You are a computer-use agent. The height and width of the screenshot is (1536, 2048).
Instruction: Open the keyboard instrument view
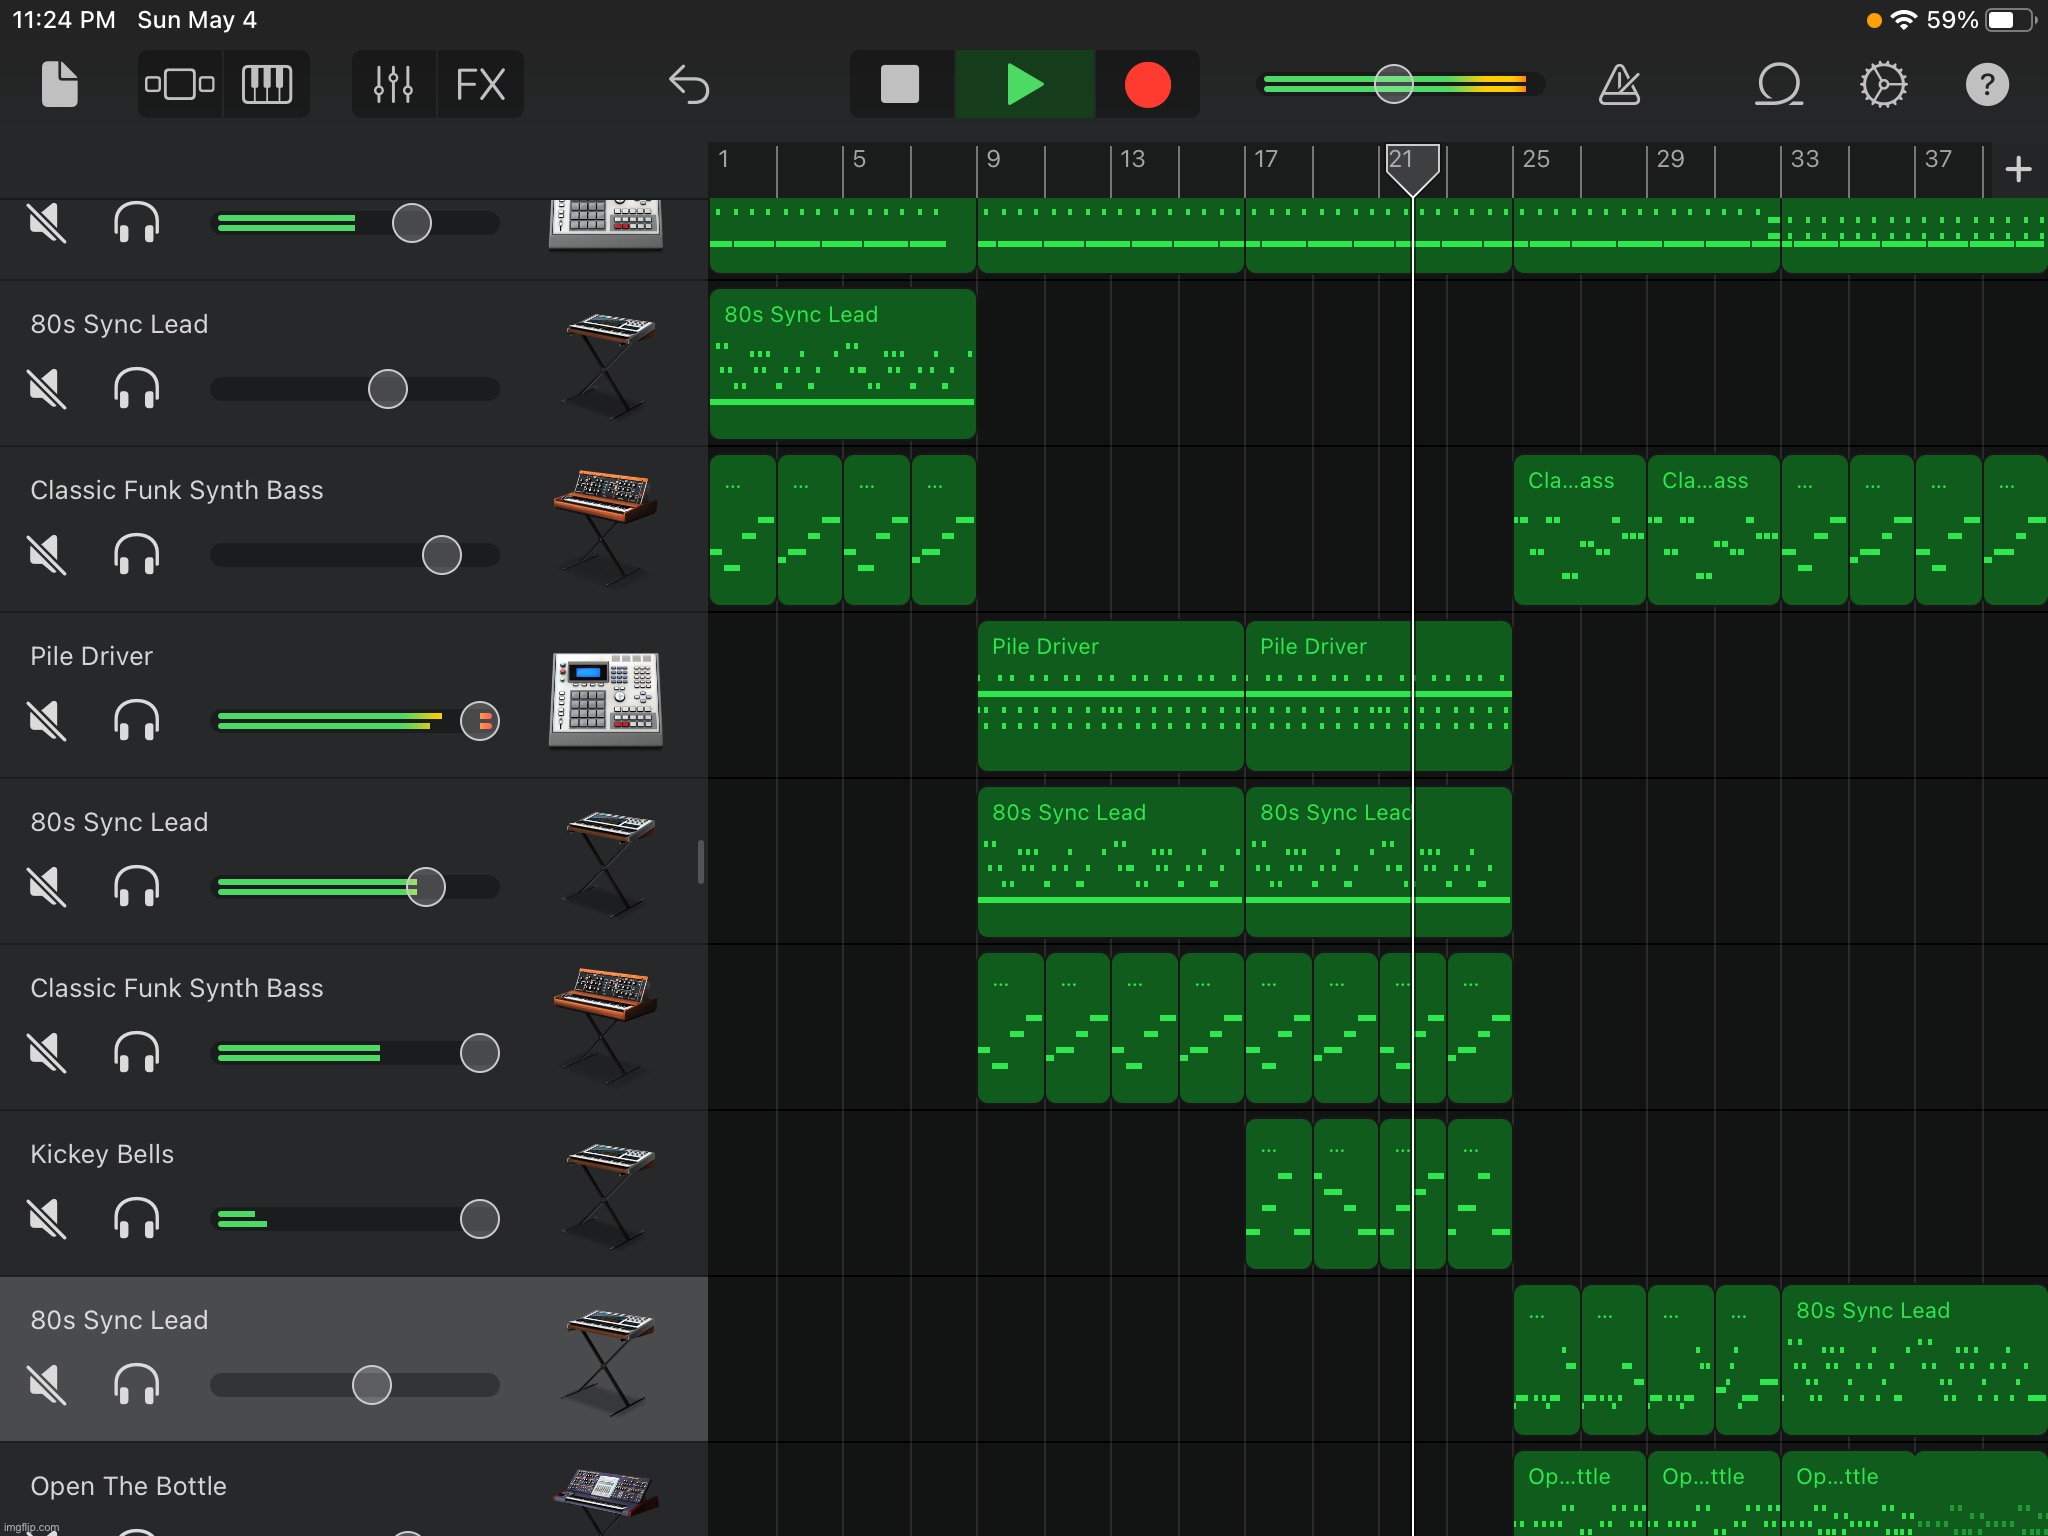click(267, 84)
